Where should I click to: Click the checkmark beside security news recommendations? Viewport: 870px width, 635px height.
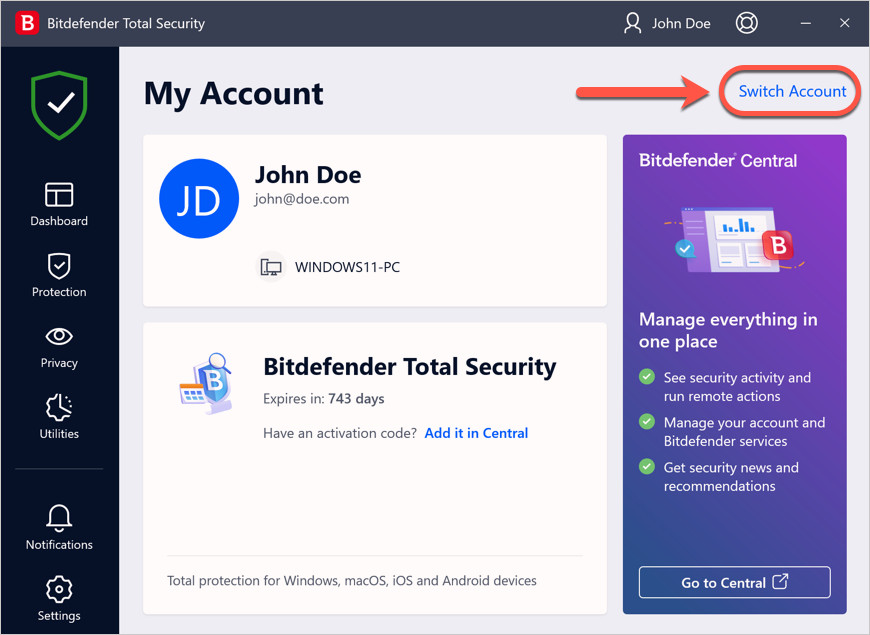(649, 468)
